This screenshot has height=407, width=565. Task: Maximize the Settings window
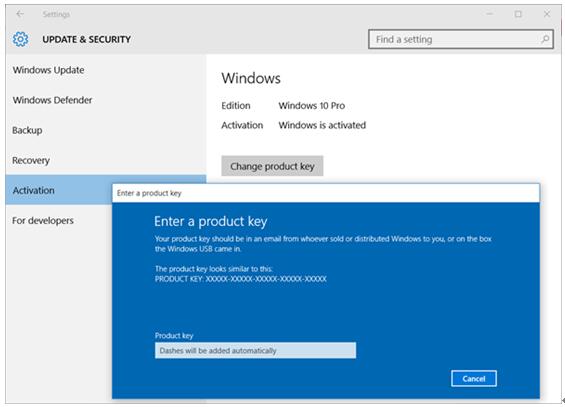[518, 14]
